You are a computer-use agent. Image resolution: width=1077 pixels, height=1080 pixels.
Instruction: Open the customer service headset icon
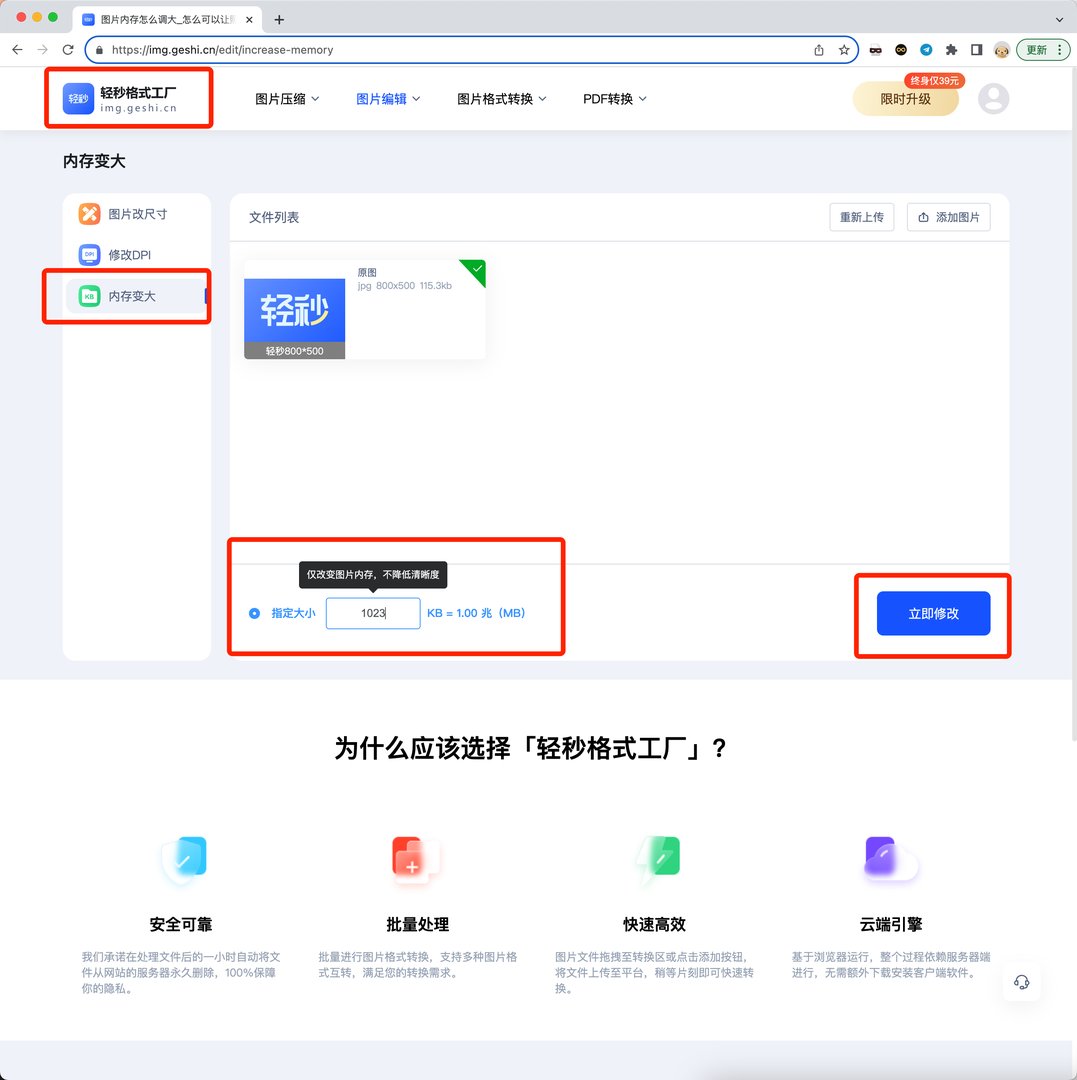pyautogui.click(x=1021, y=982)
